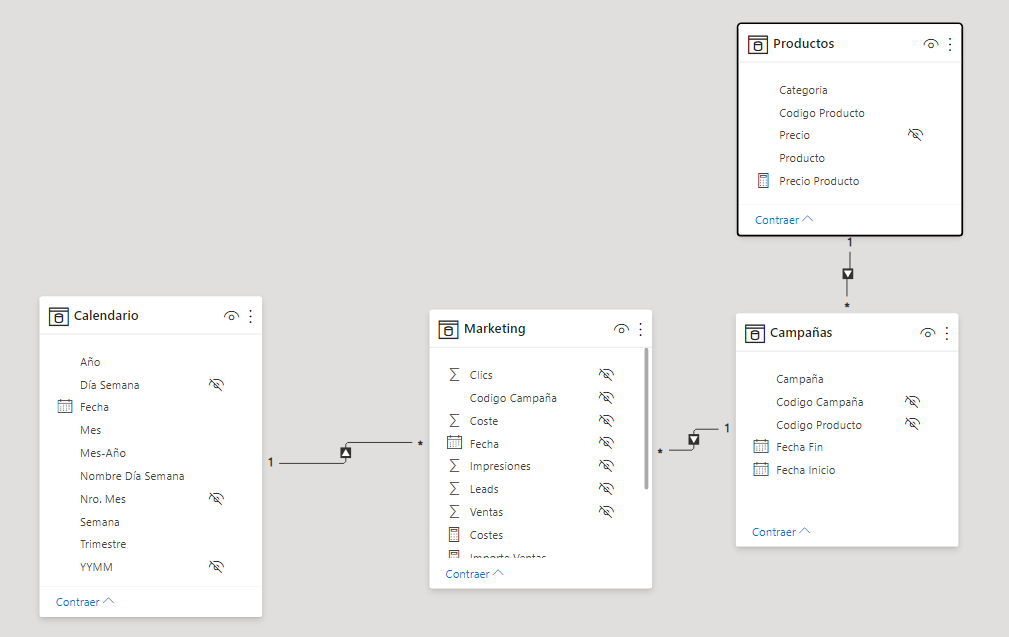Show the hidden Clics field

click(606, 375)
